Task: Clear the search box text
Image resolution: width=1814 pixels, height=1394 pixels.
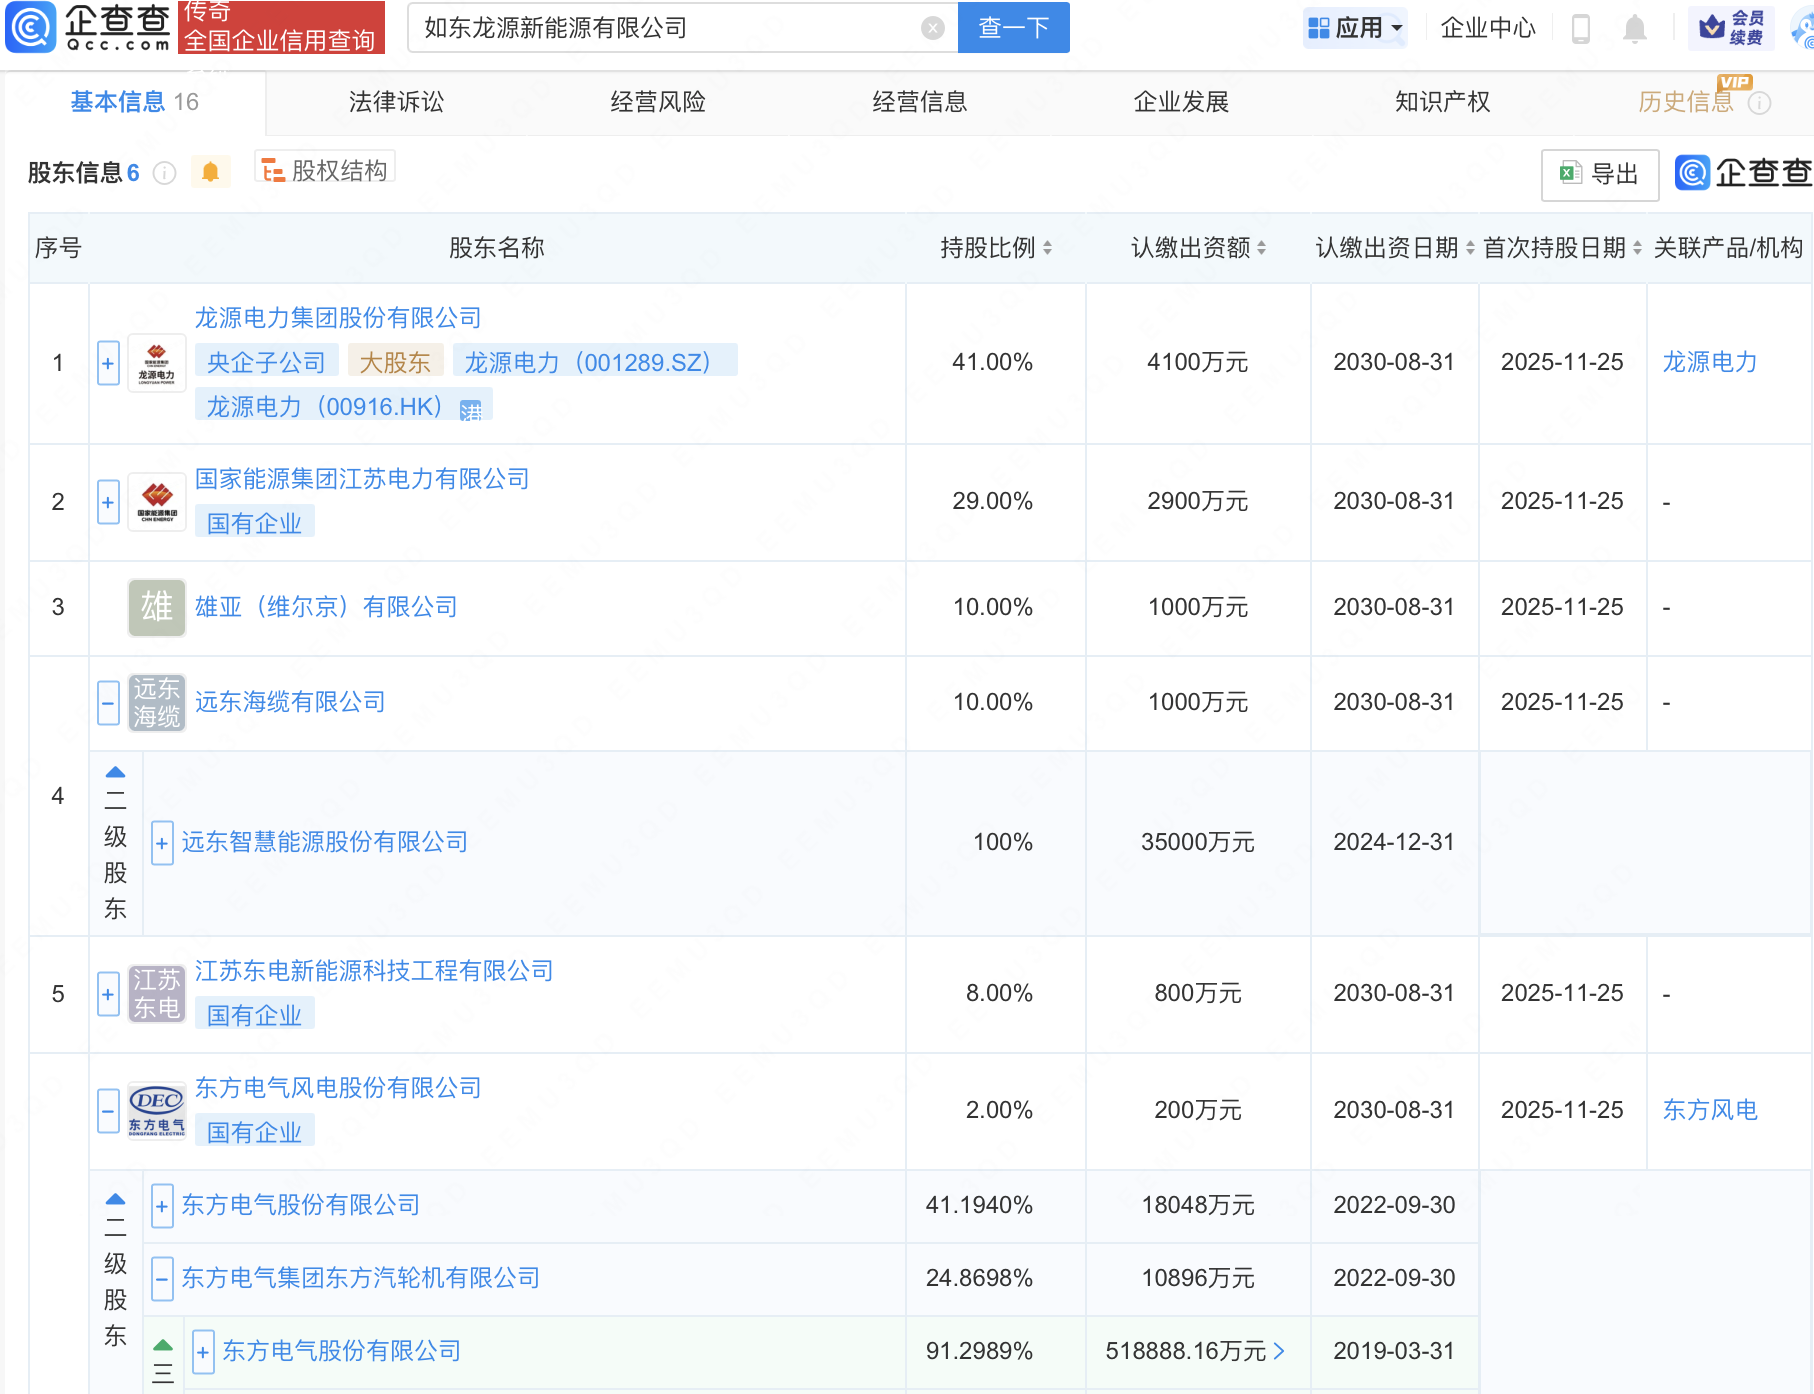Action: click(932, 28)
